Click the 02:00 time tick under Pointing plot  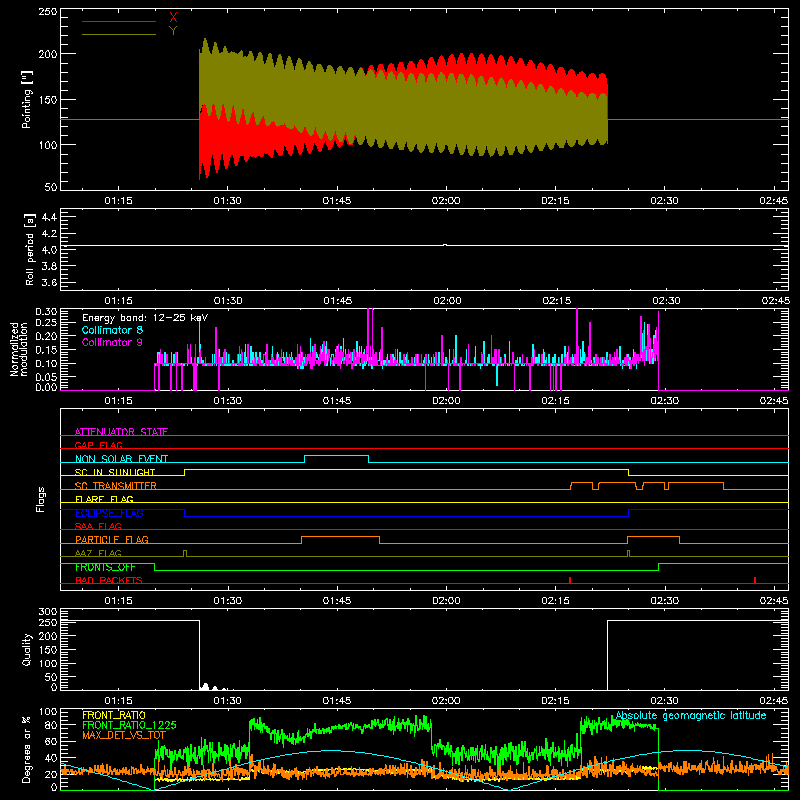(446, 201)
